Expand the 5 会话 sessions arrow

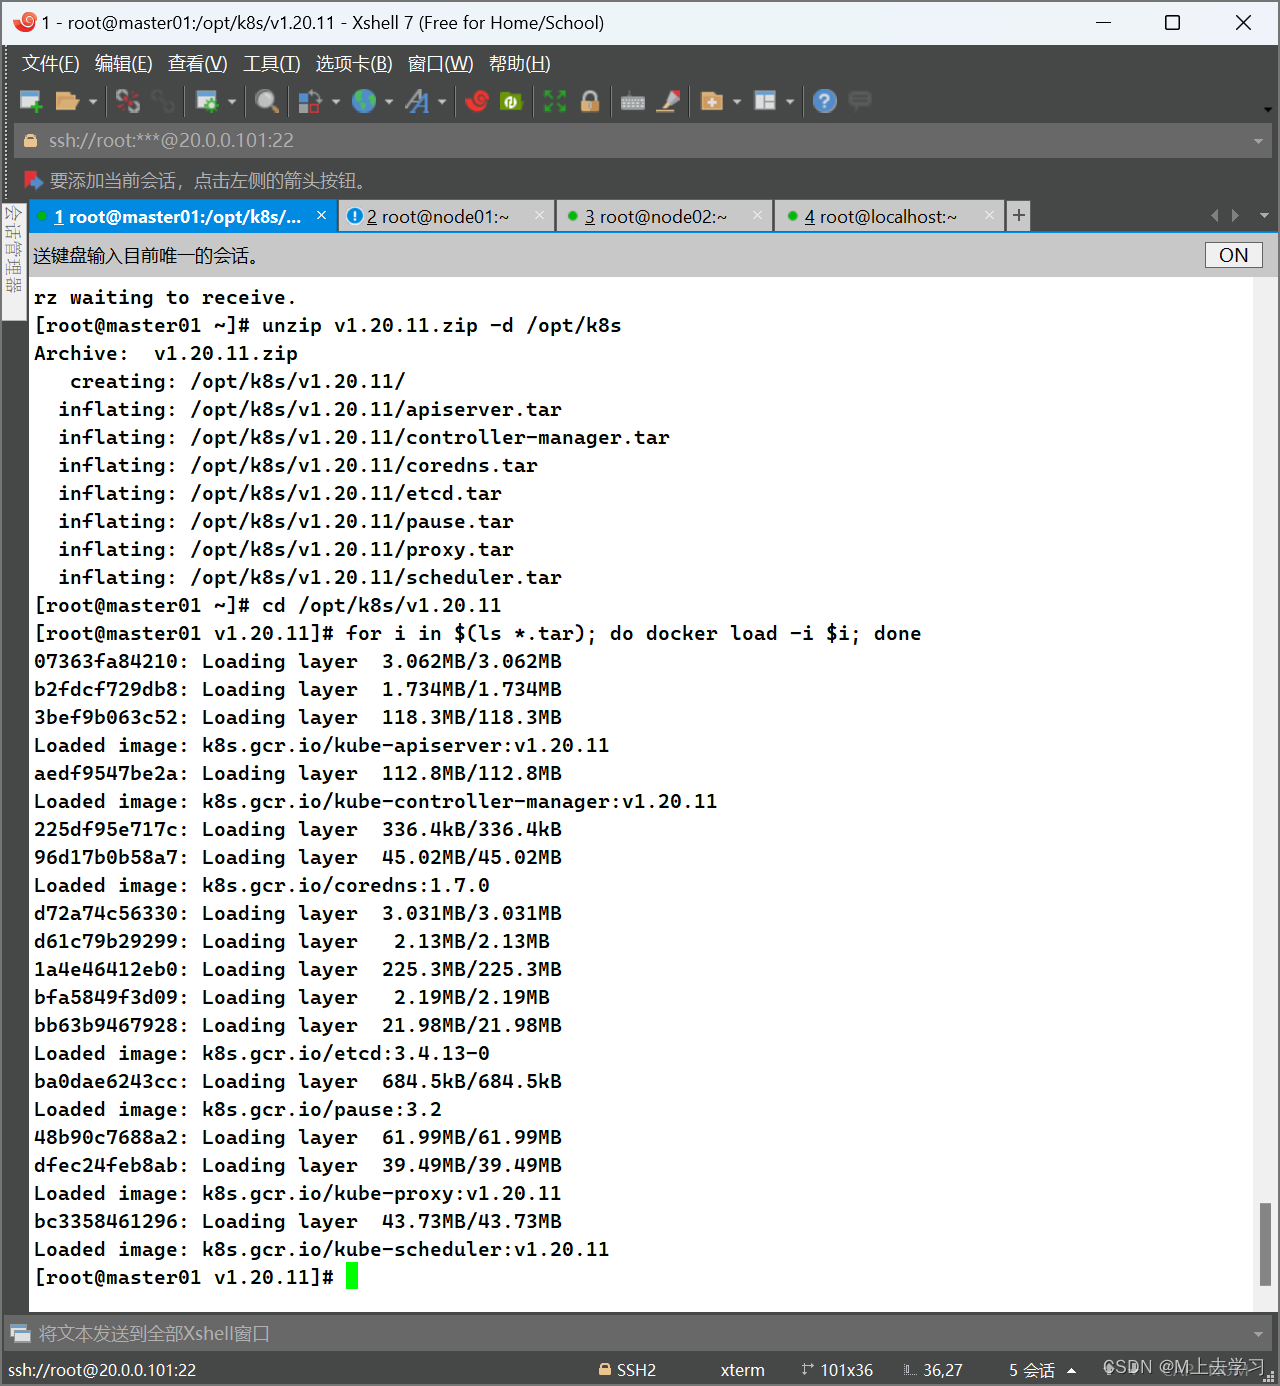1072,1371
